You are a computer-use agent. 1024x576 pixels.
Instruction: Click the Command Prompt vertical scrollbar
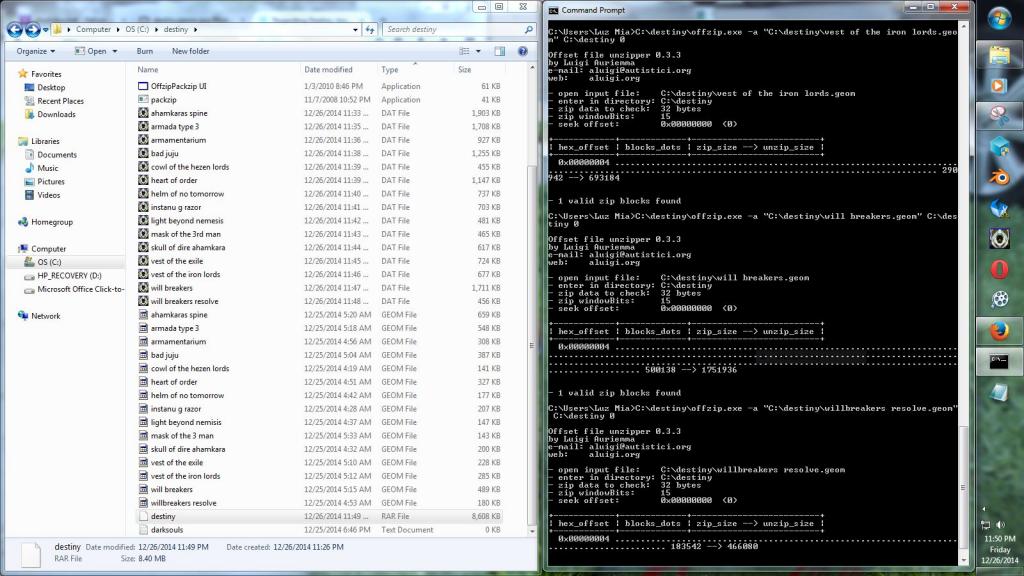963,485
